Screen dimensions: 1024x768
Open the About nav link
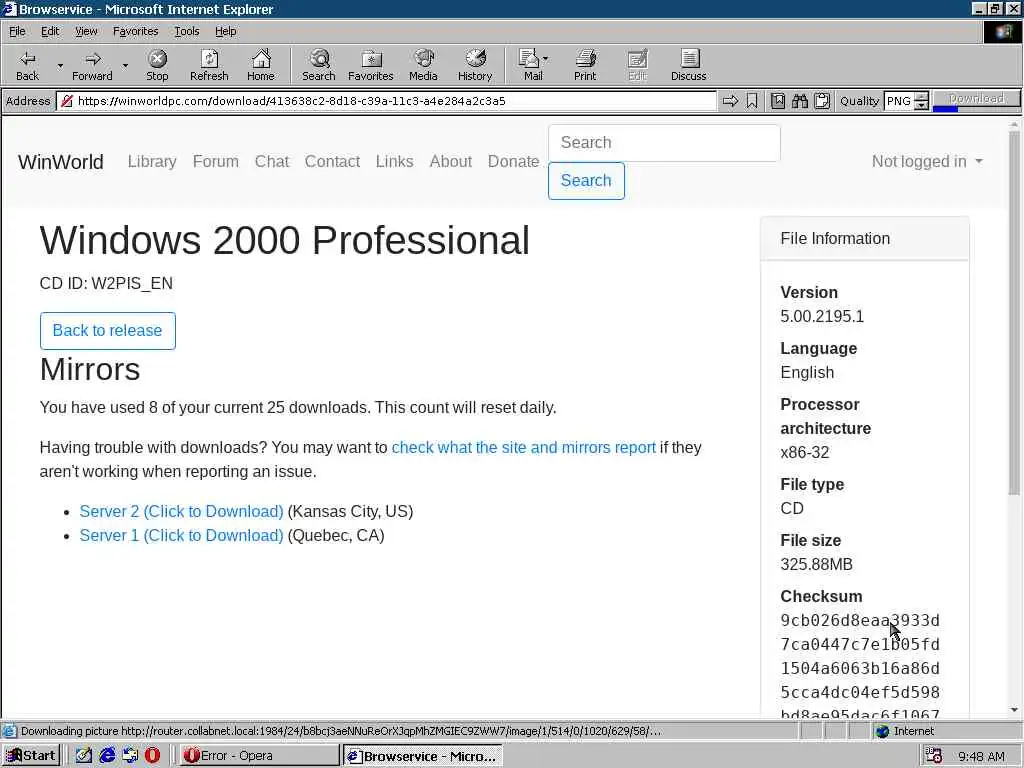pyautogui.click(x=451, y=161)
